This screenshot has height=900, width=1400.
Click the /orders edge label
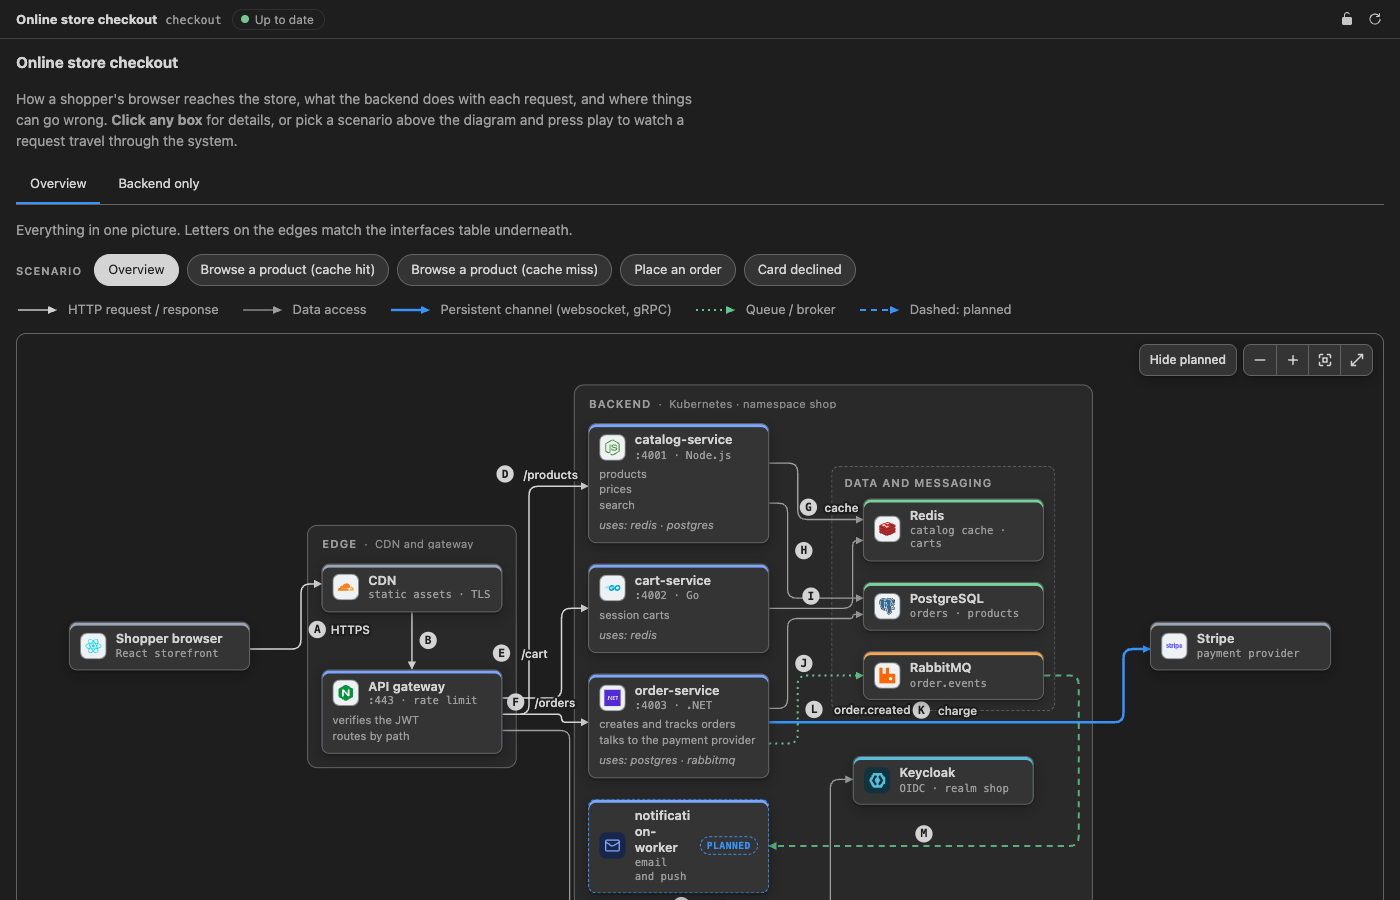(555, 703)
